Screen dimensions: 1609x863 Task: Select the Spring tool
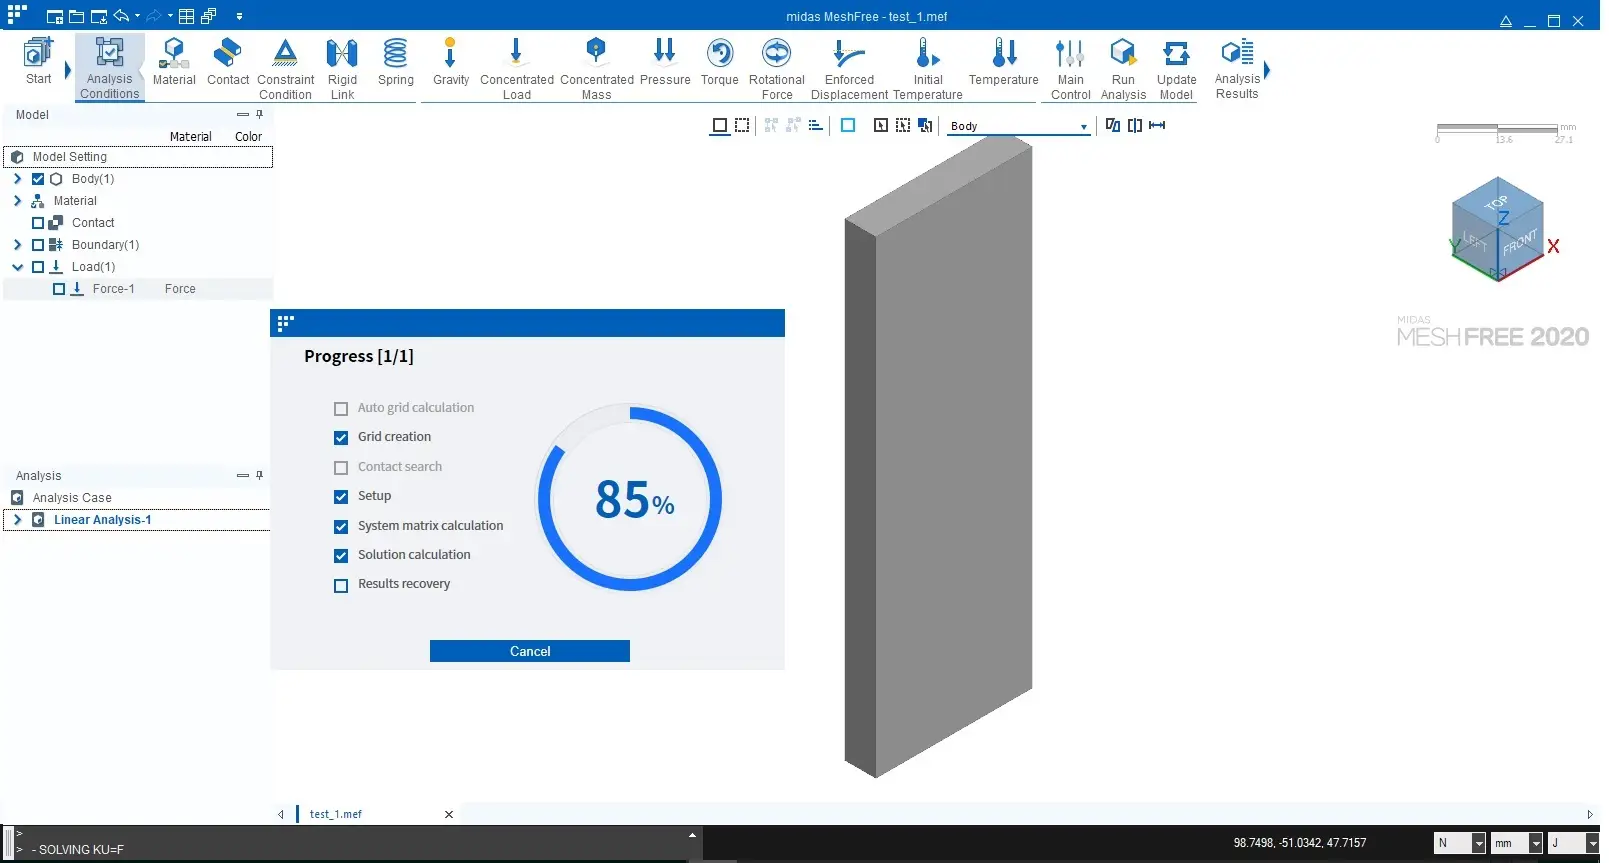click(x=396, y=61)
